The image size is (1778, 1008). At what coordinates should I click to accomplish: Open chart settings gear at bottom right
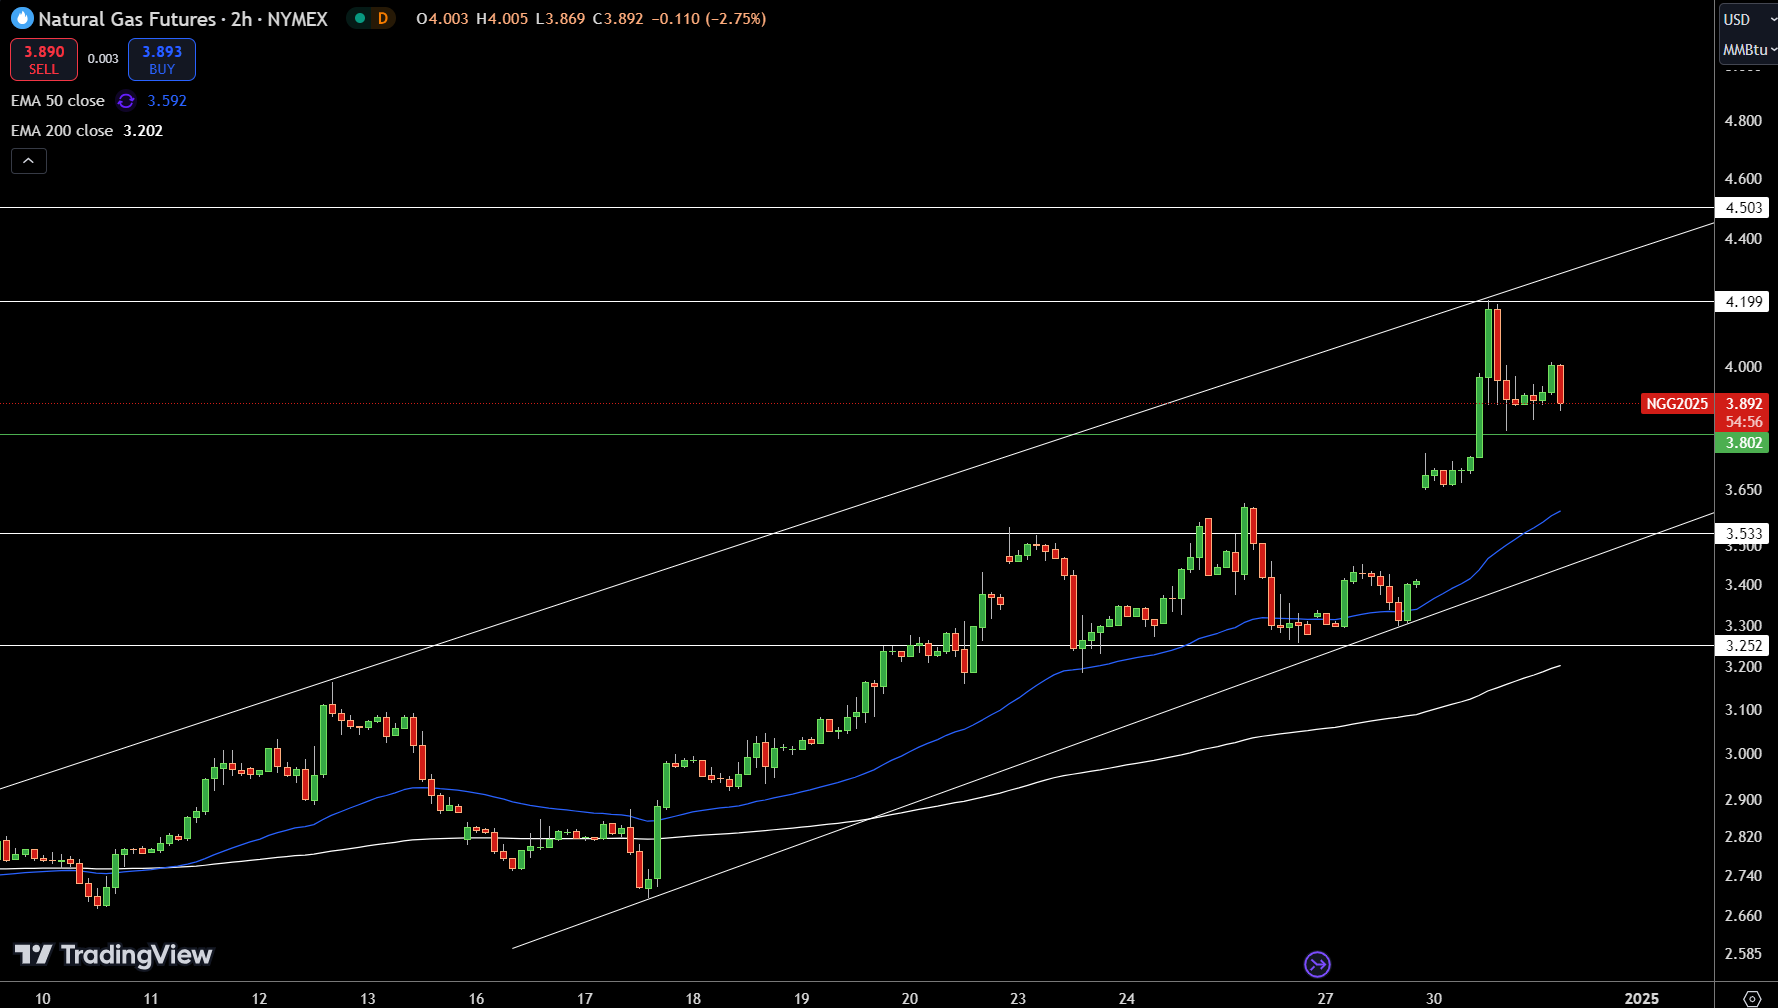1752,998
